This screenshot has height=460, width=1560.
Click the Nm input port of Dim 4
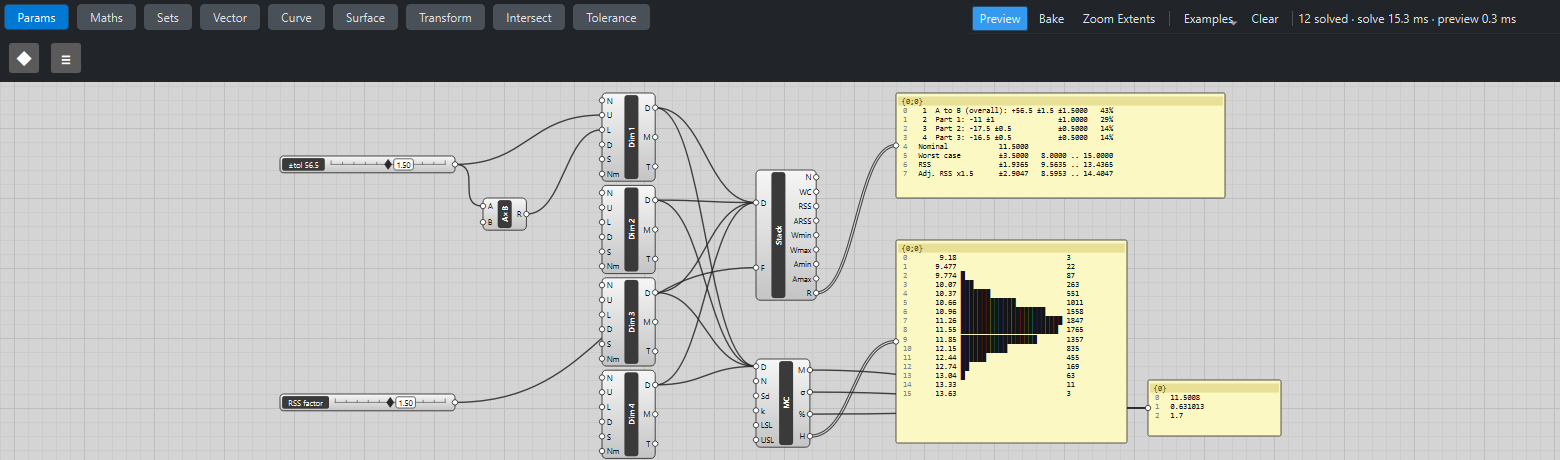coord(600,451)
